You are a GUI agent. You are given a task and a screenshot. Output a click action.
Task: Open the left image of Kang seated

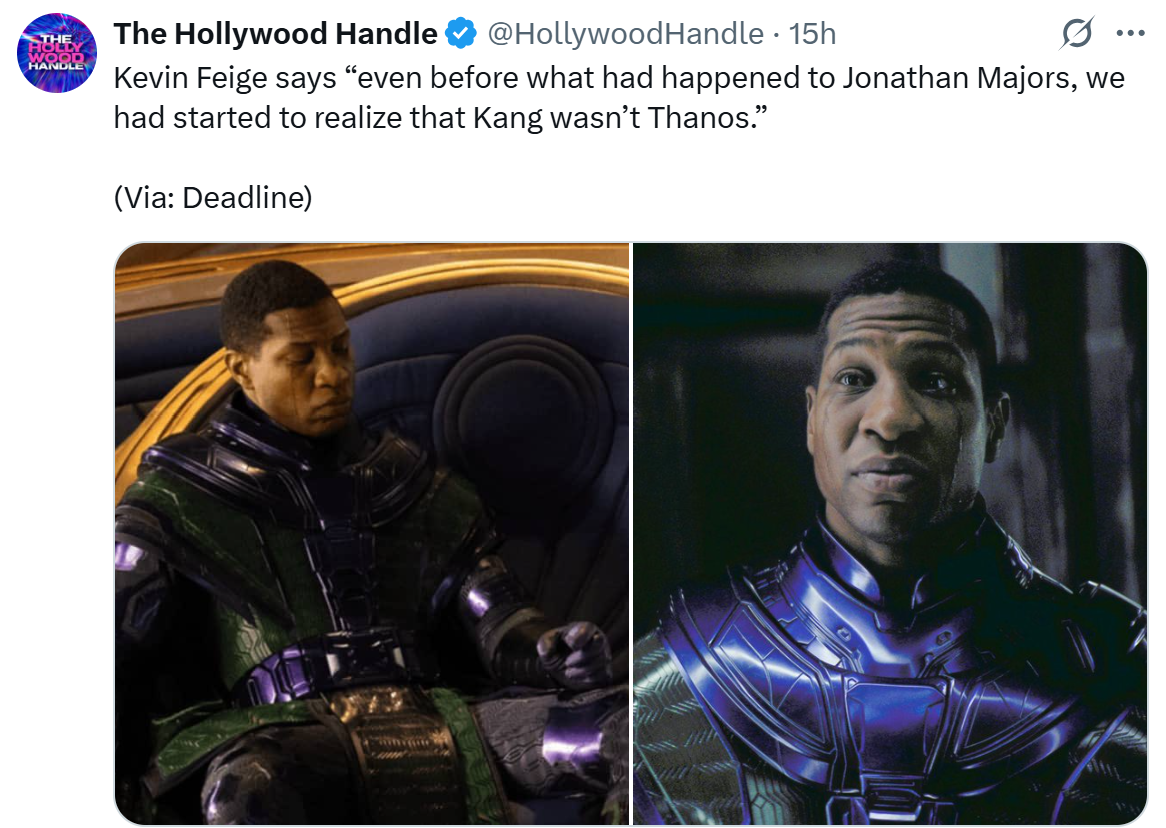point(372,533)
